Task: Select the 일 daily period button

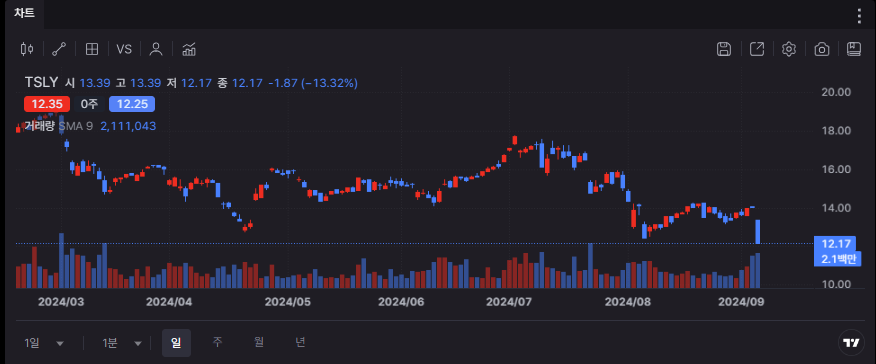Action: (177, 343)
